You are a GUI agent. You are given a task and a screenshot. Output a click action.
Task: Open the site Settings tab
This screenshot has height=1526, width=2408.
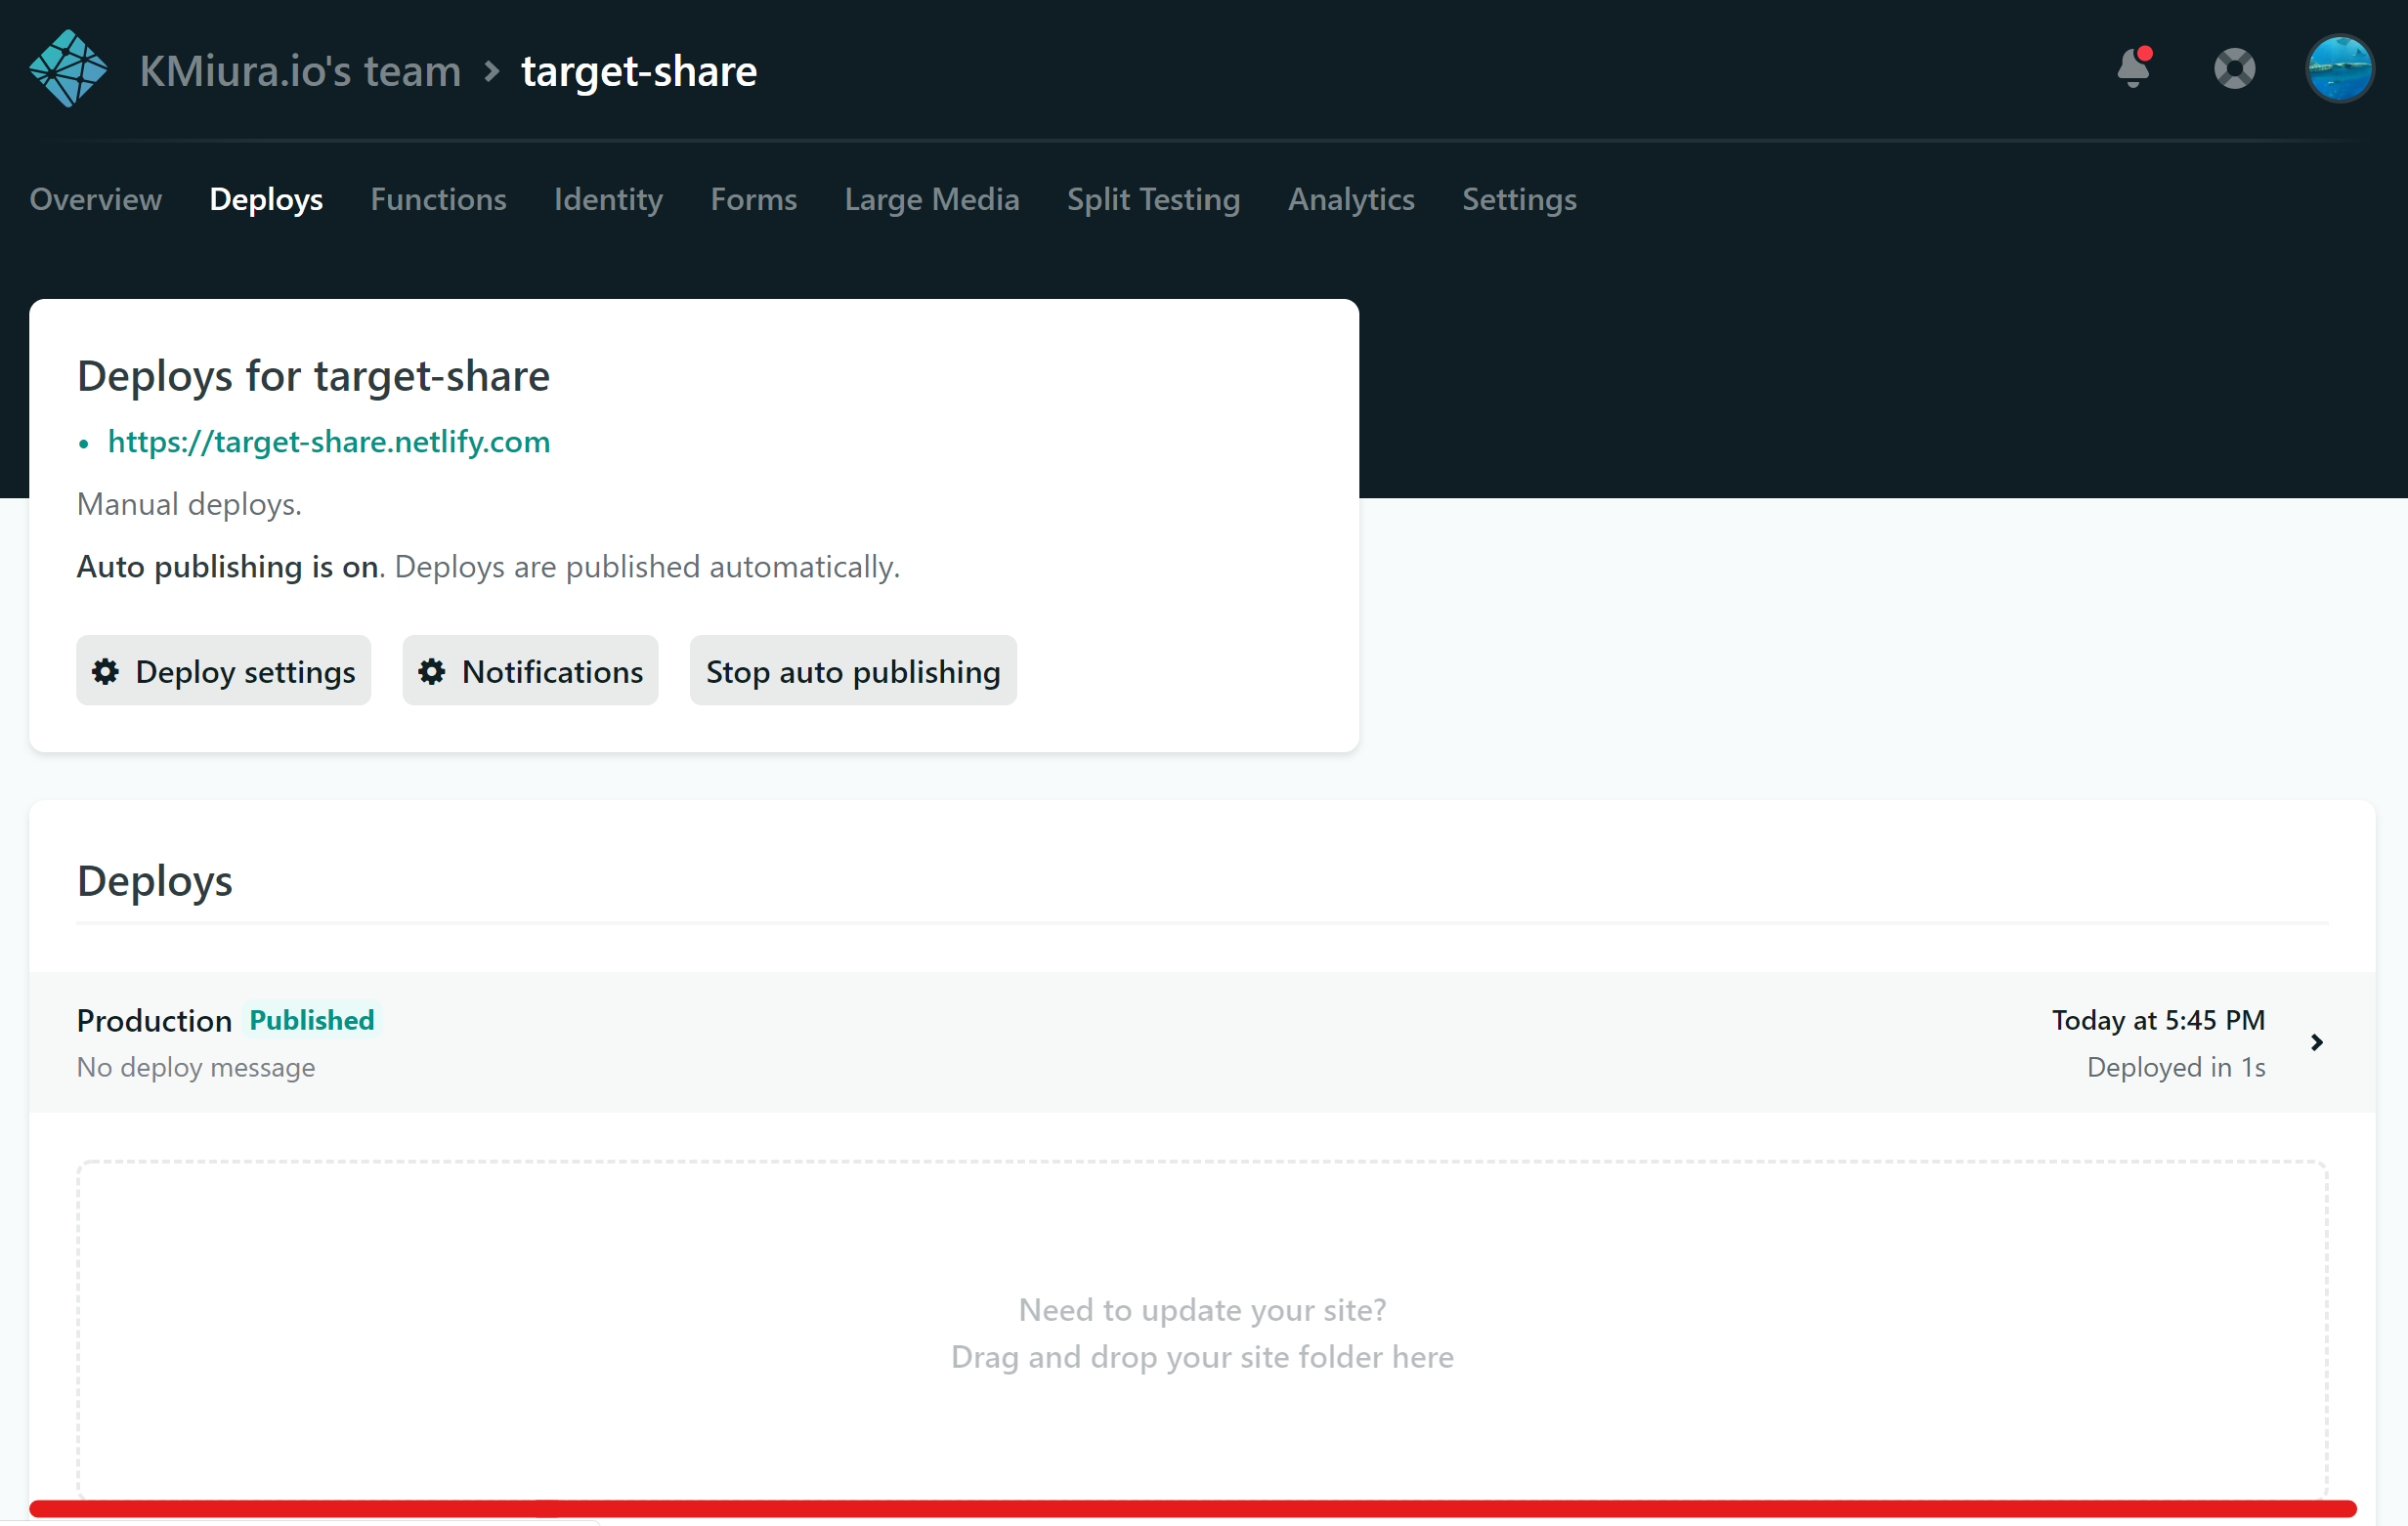click(x=1518, y=199)
